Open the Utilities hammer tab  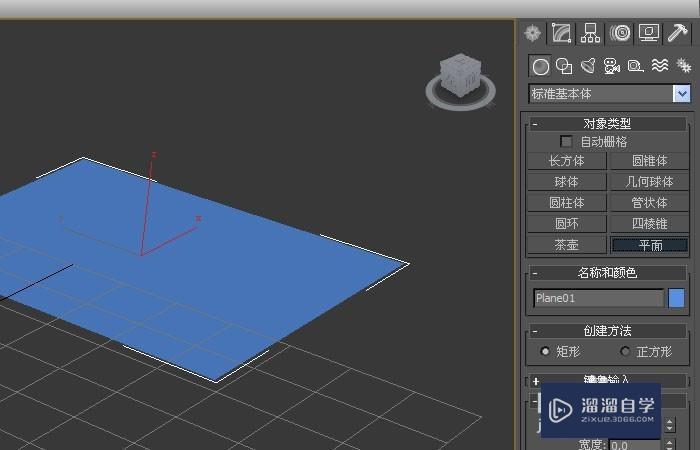click(678, 33)
